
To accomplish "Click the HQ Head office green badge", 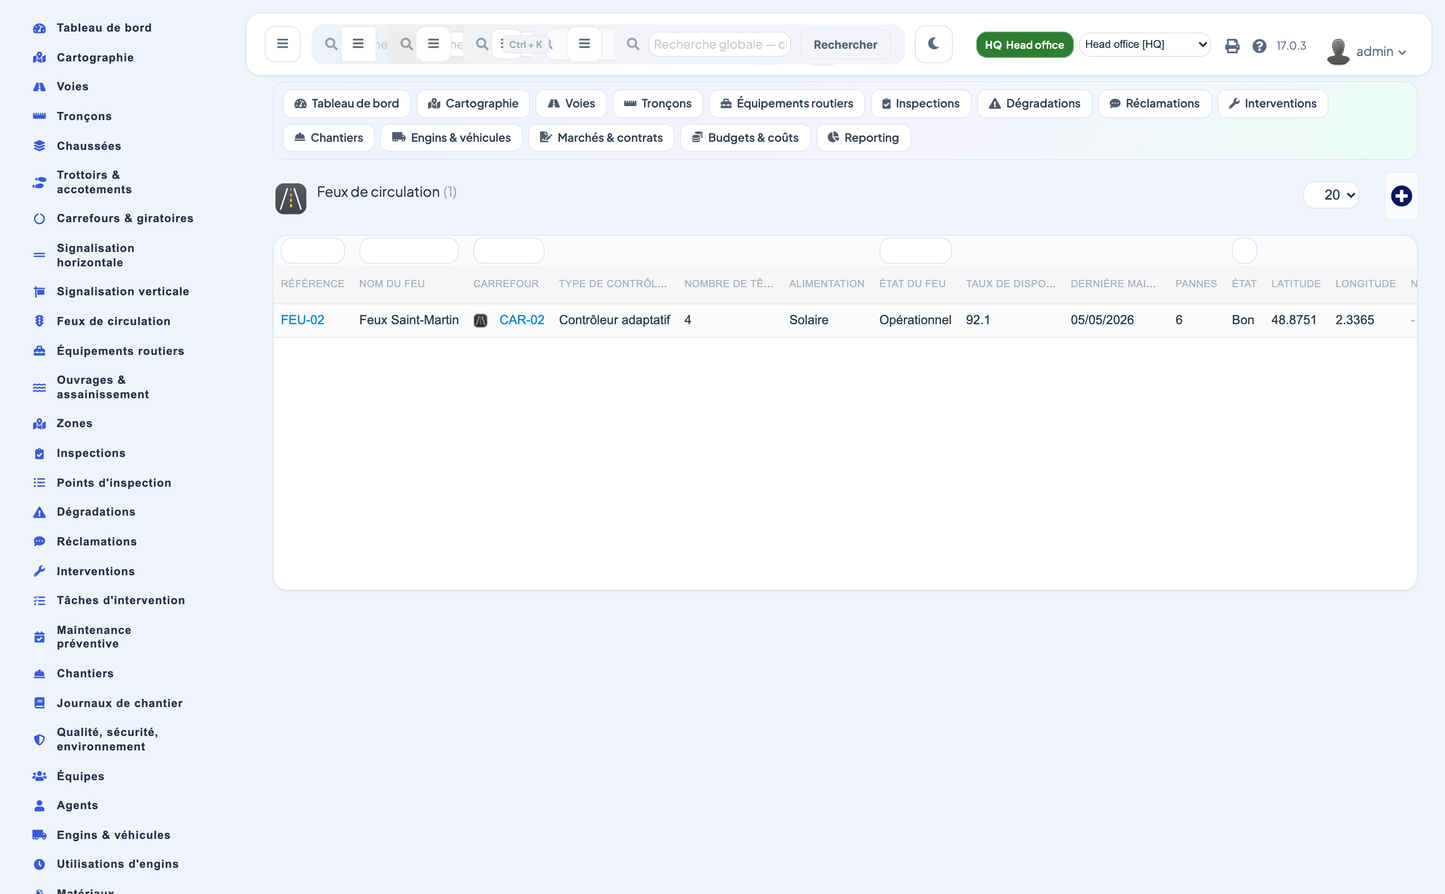I will (x=1024, y=45).
